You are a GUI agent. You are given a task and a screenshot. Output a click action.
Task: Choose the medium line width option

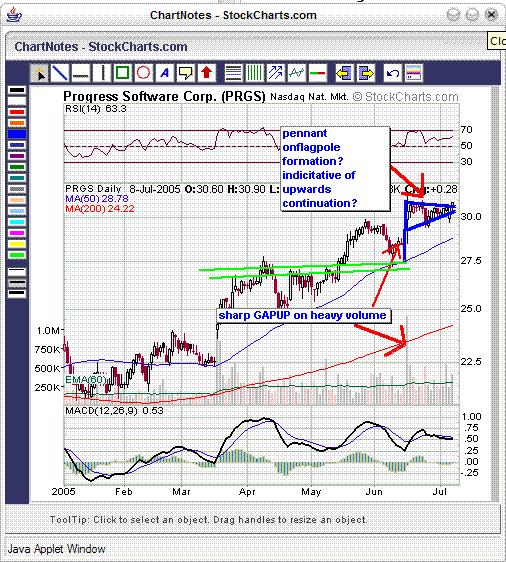17,283
